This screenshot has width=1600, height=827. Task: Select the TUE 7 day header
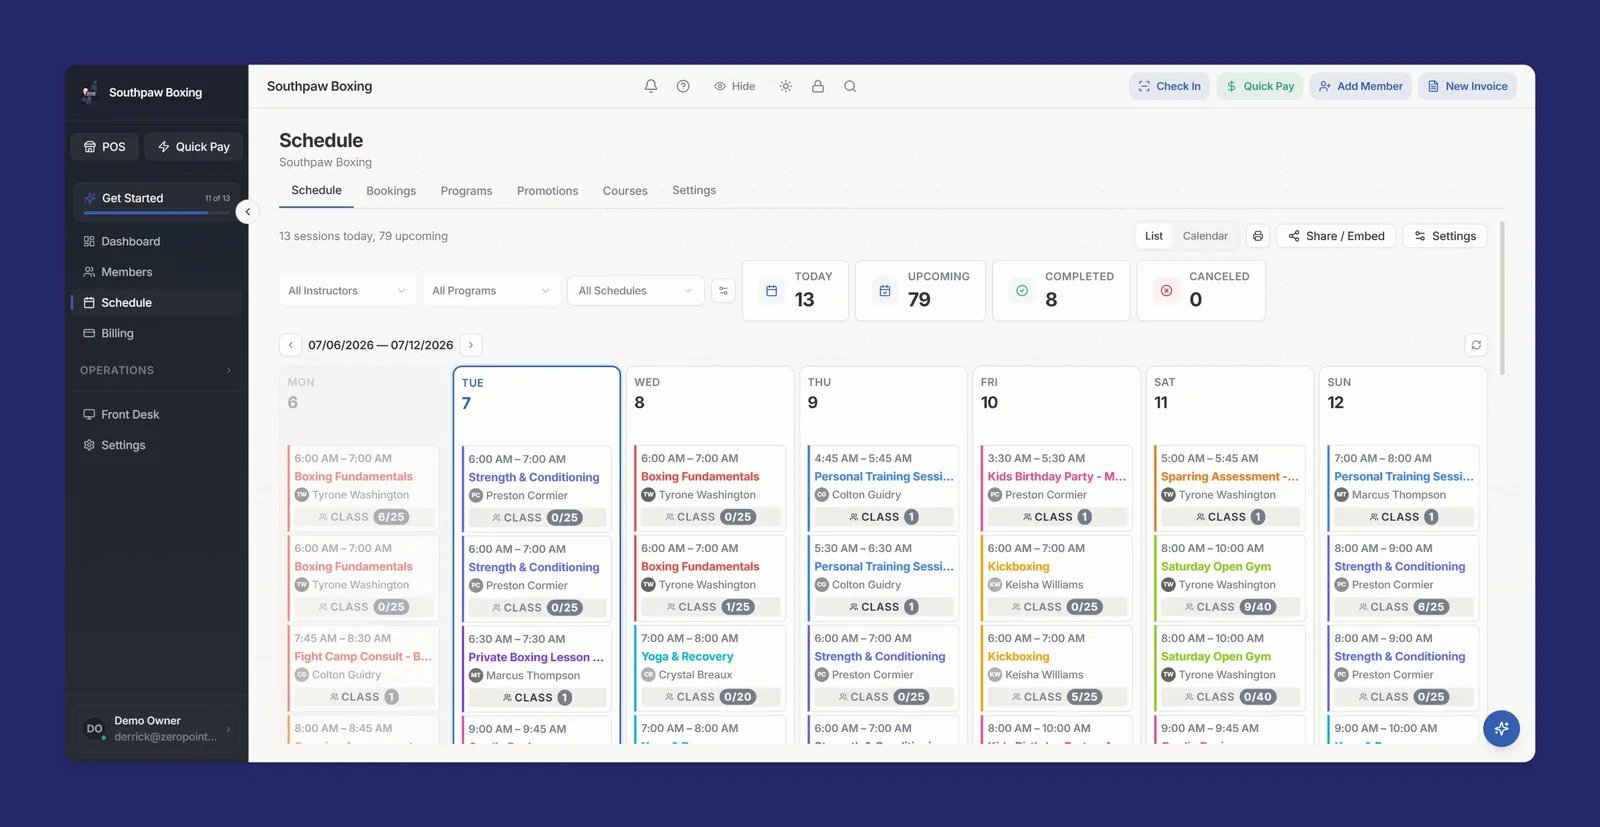(536, 394)
